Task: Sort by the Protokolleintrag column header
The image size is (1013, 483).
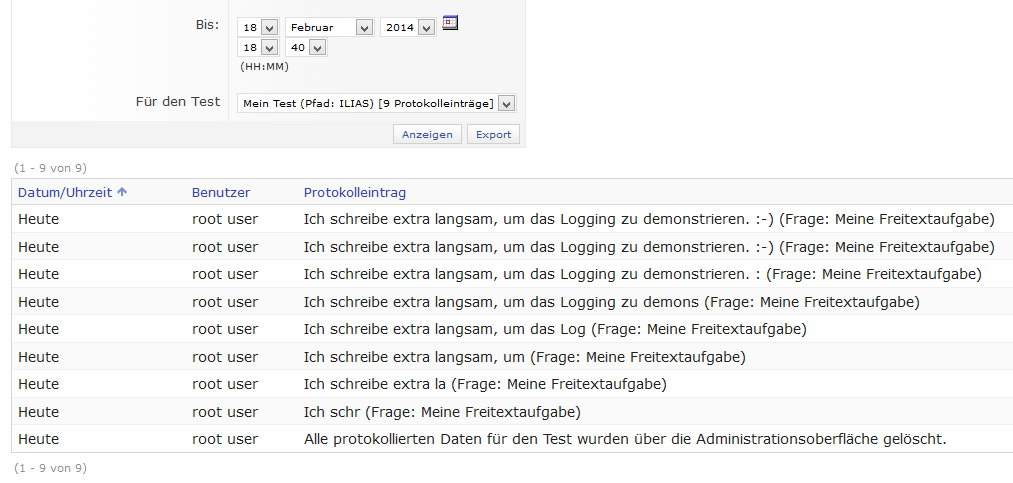Action: [x=354, y=192]
